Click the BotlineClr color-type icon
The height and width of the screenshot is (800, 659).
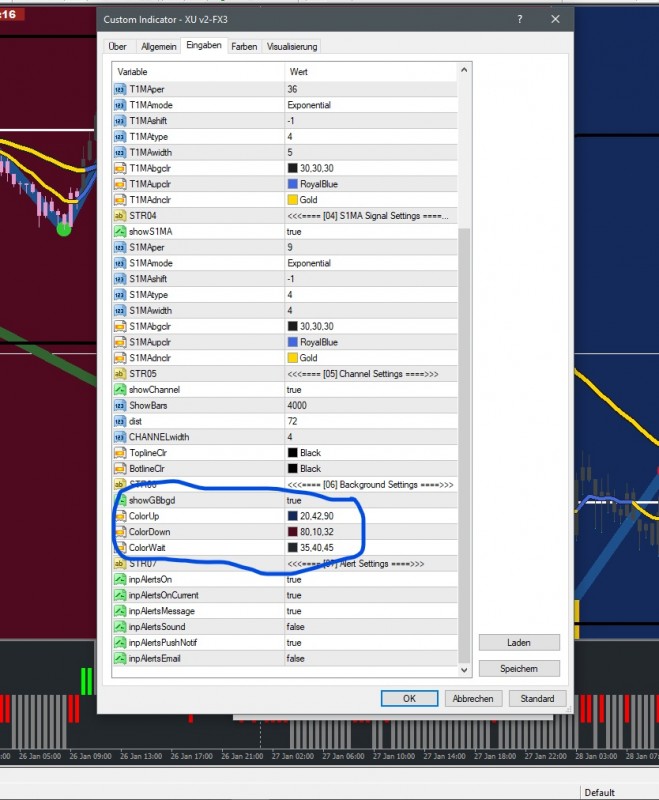click(x=120, y=469)
